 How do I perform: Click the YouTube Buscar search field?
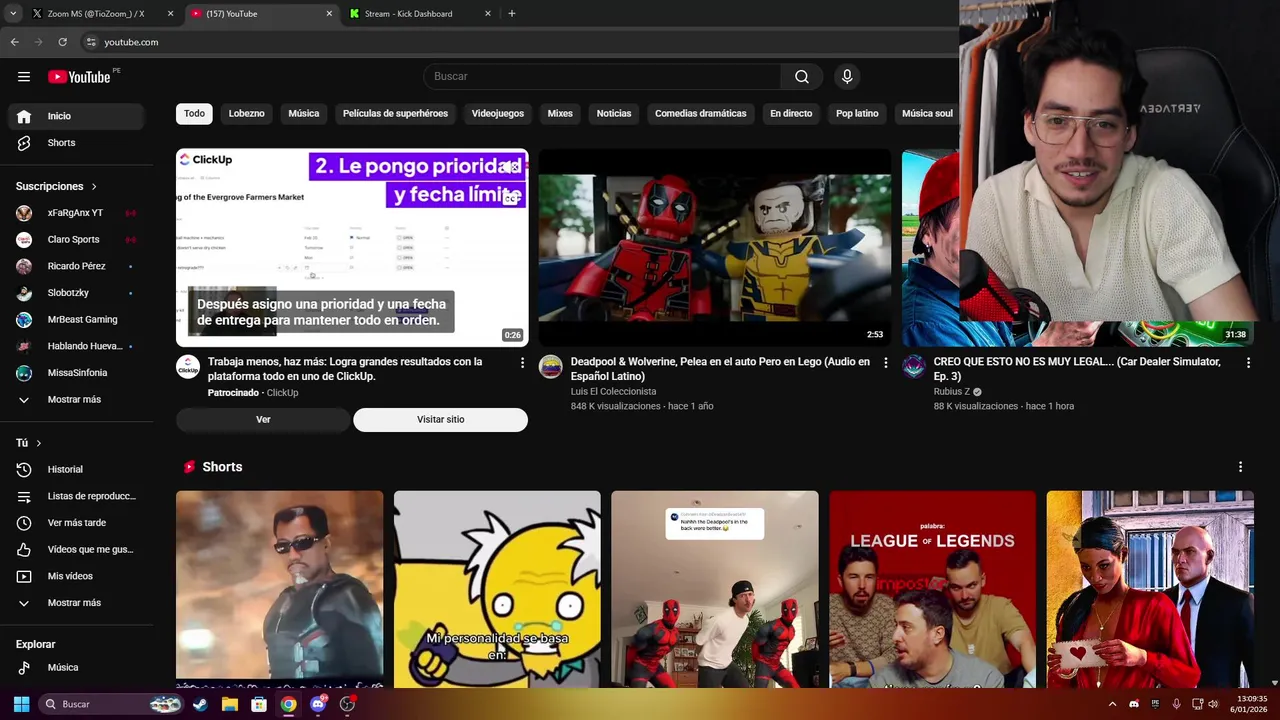(x=602, y=77)
